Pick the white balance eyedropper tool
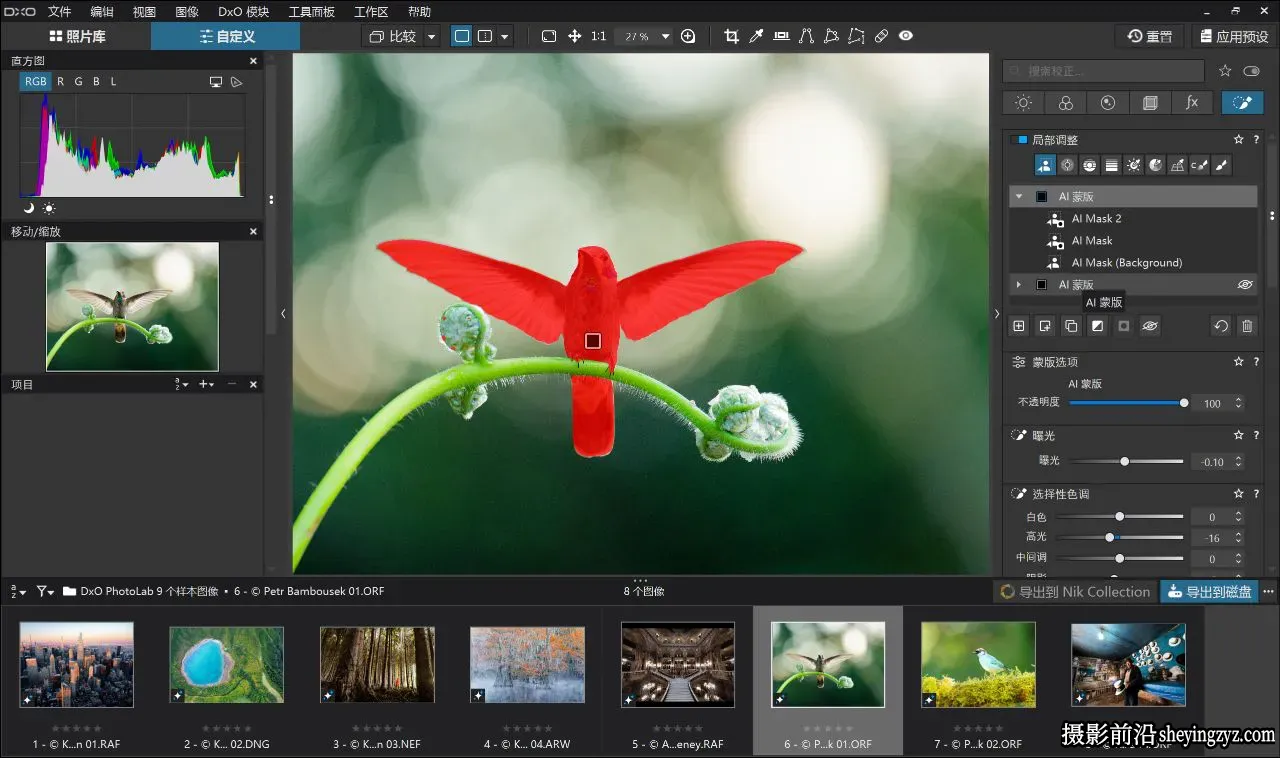 (757, 36)
